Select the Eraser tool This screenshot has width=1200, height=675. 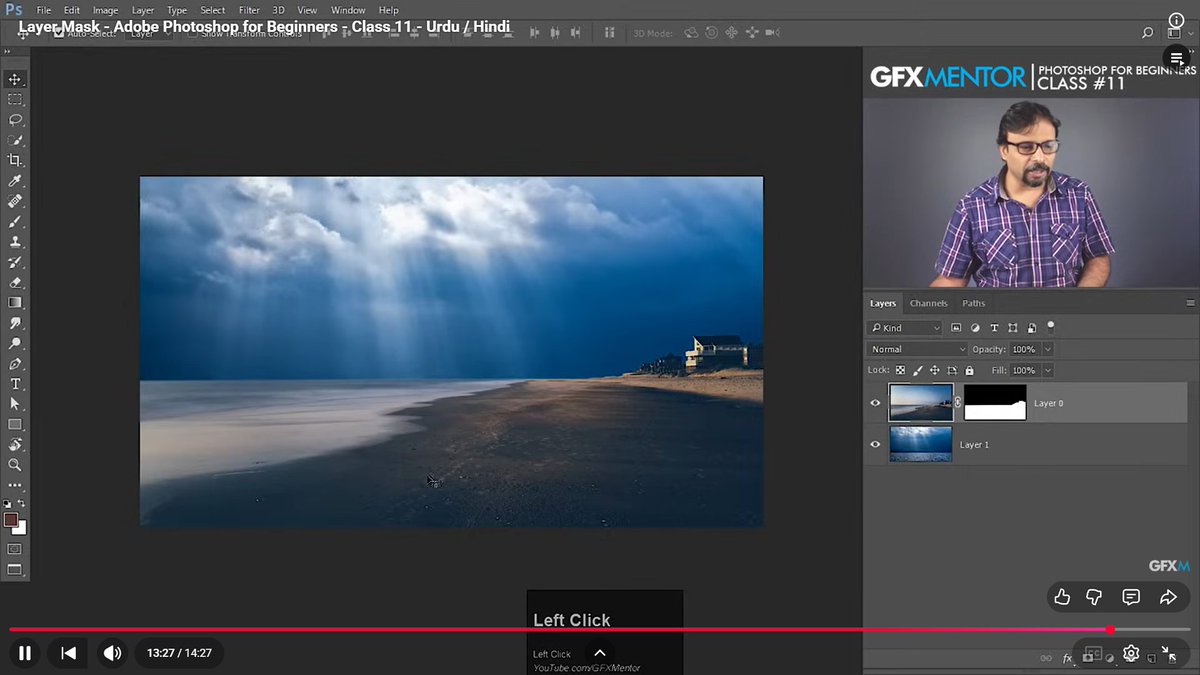15,282
